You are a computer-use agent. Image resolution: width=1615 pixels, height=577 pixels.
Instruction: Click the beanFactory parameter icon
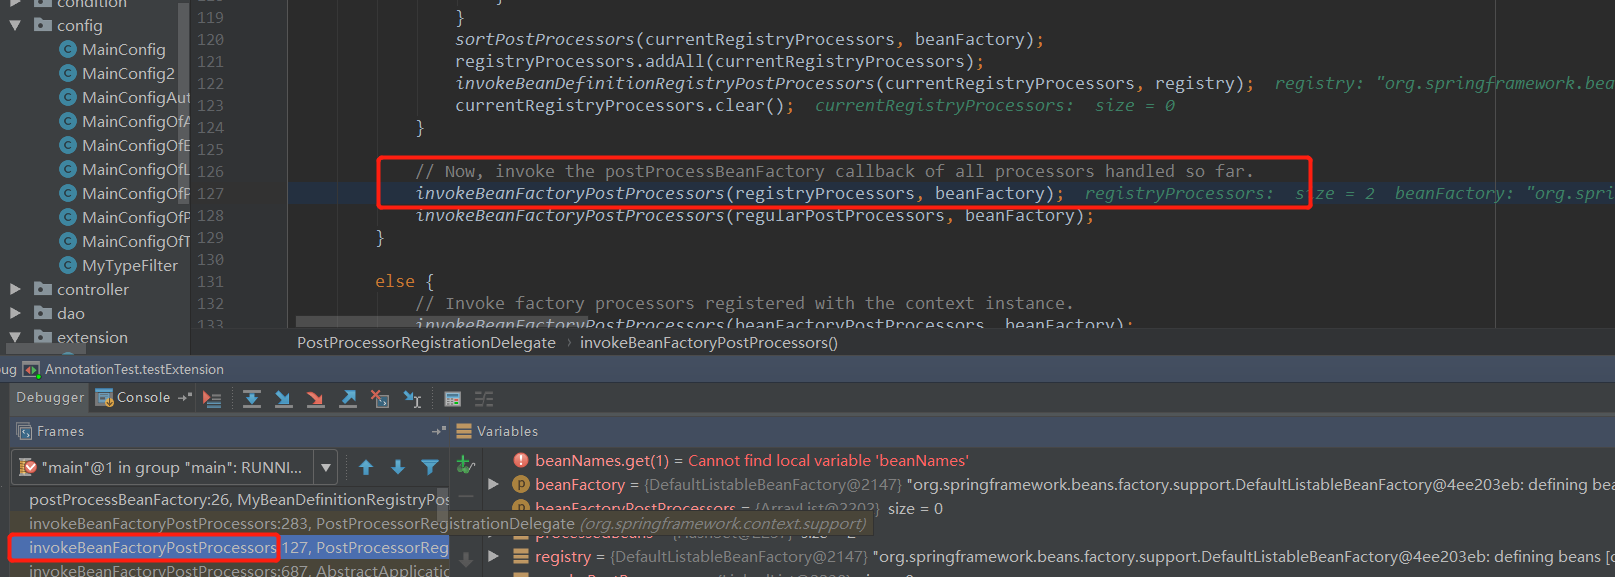pos(521,484)
